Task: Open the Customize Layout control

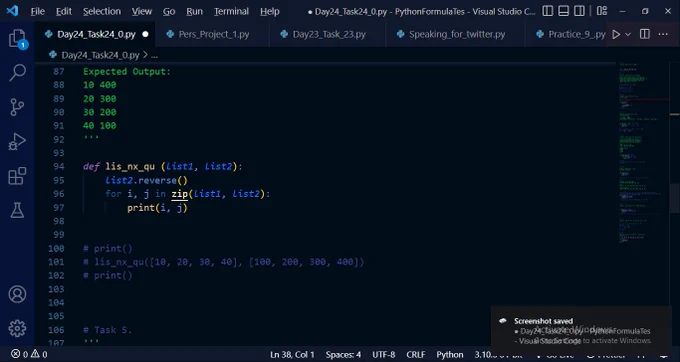Action: (602, 11)
